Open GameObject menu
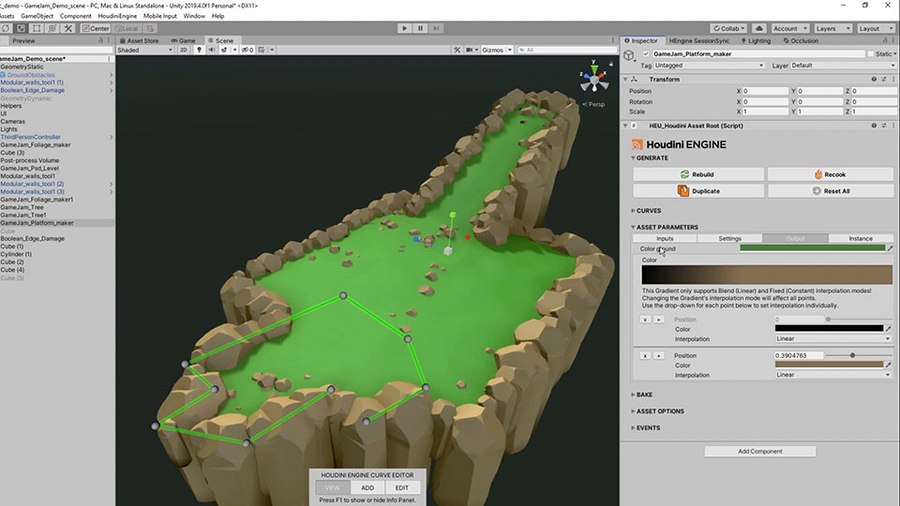The height and width of the screenshot is (506, 900). click(37, 16)
